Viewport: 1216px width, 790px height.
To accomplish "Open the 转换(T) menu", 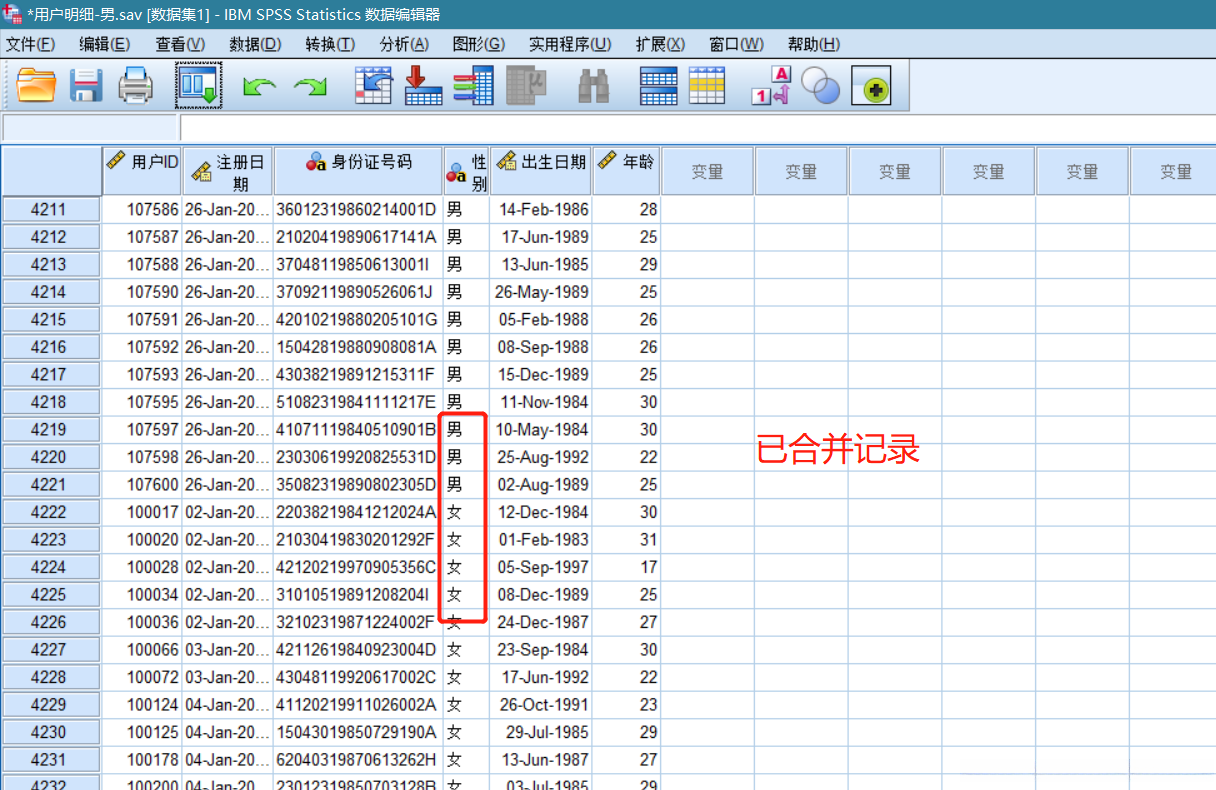I will [330, 44].
